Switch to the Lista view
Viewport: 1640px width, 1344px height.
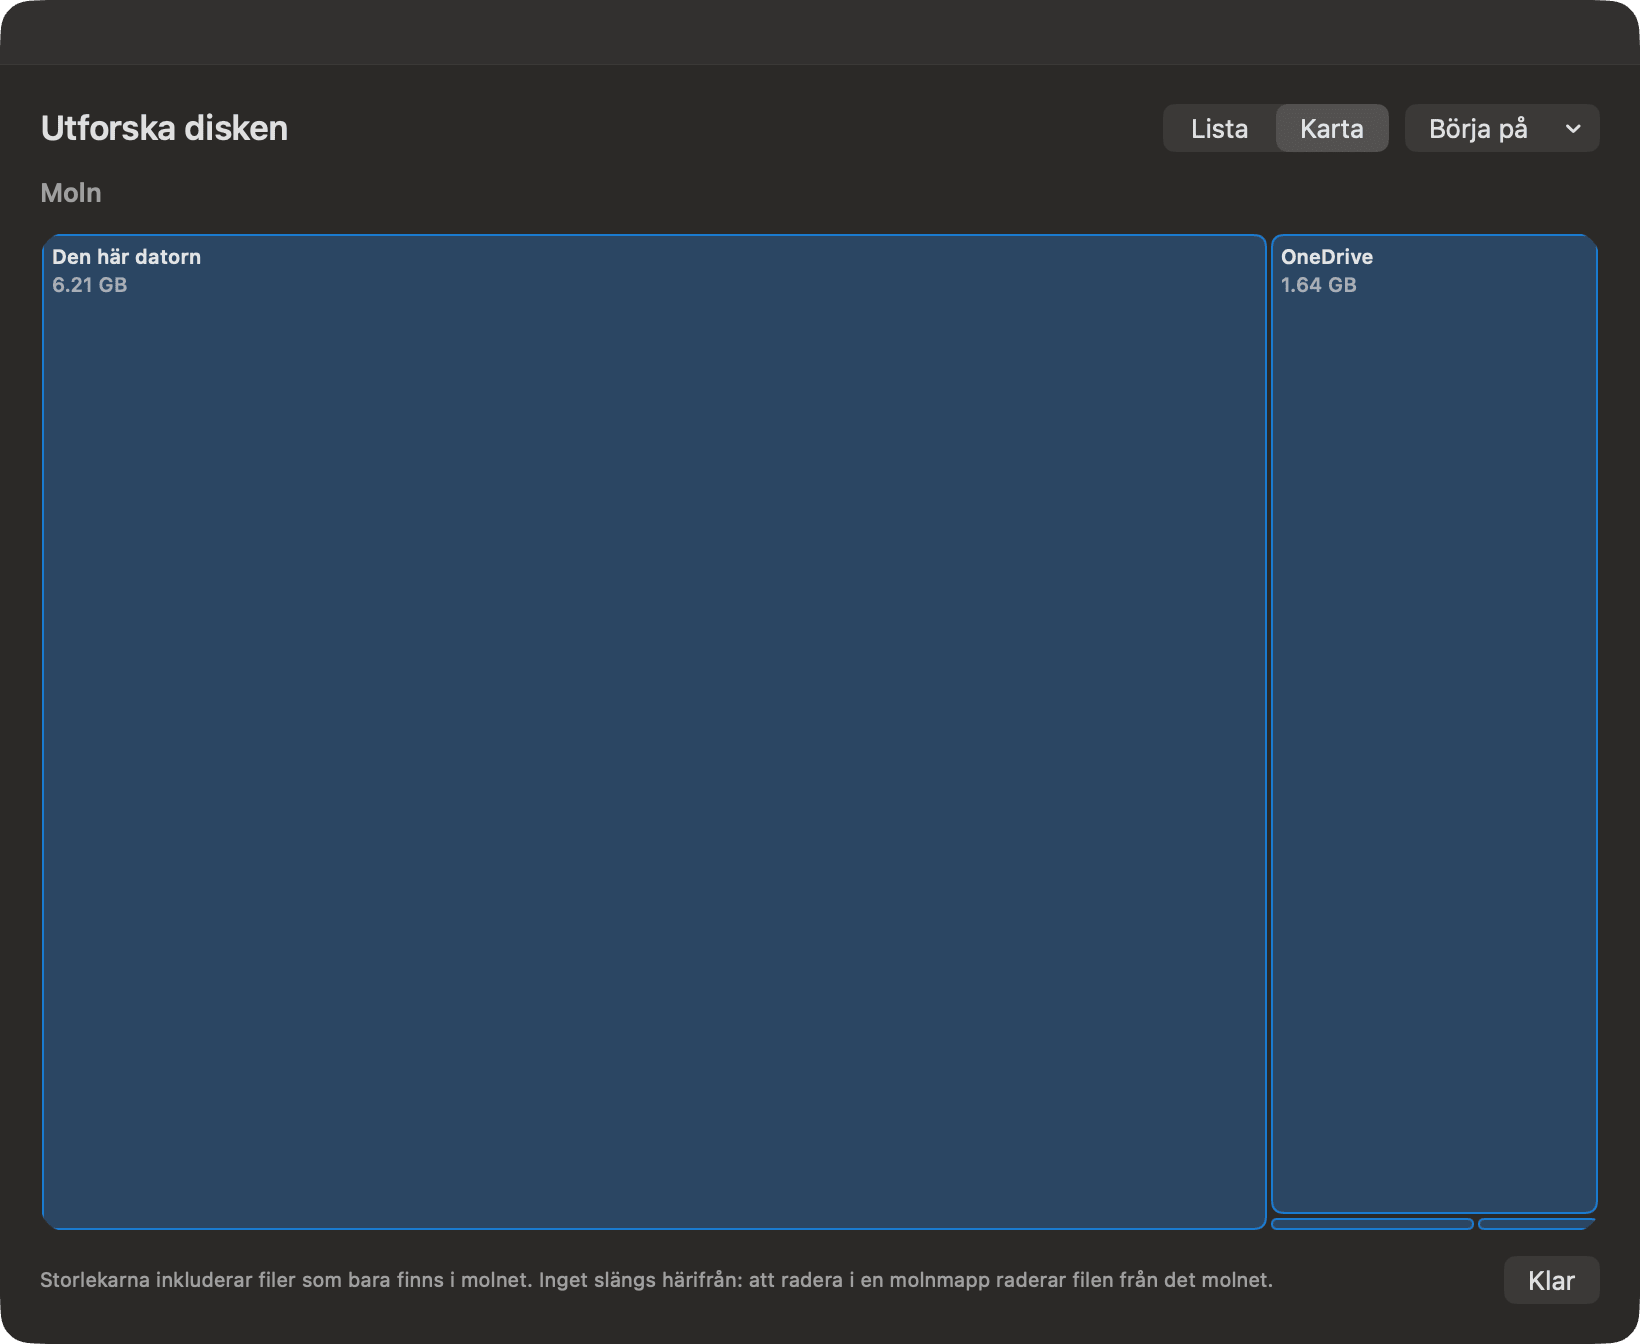[x=1219, y=128]
